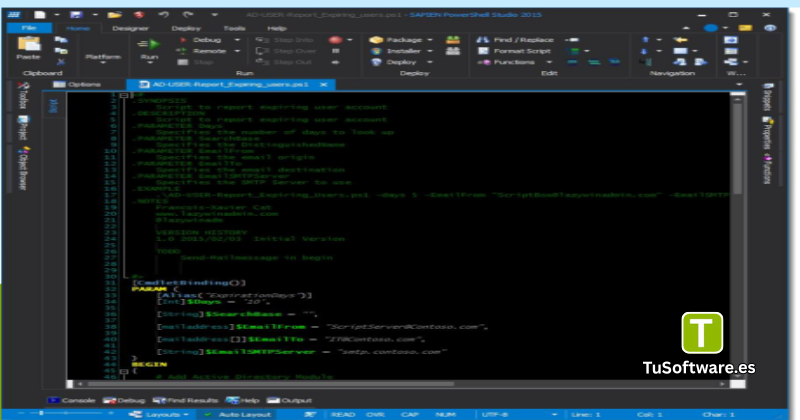The height and width of the screenshot is (420, 800).
Task: Open the Object Browser side panel
Action: [x=22, y=168]
